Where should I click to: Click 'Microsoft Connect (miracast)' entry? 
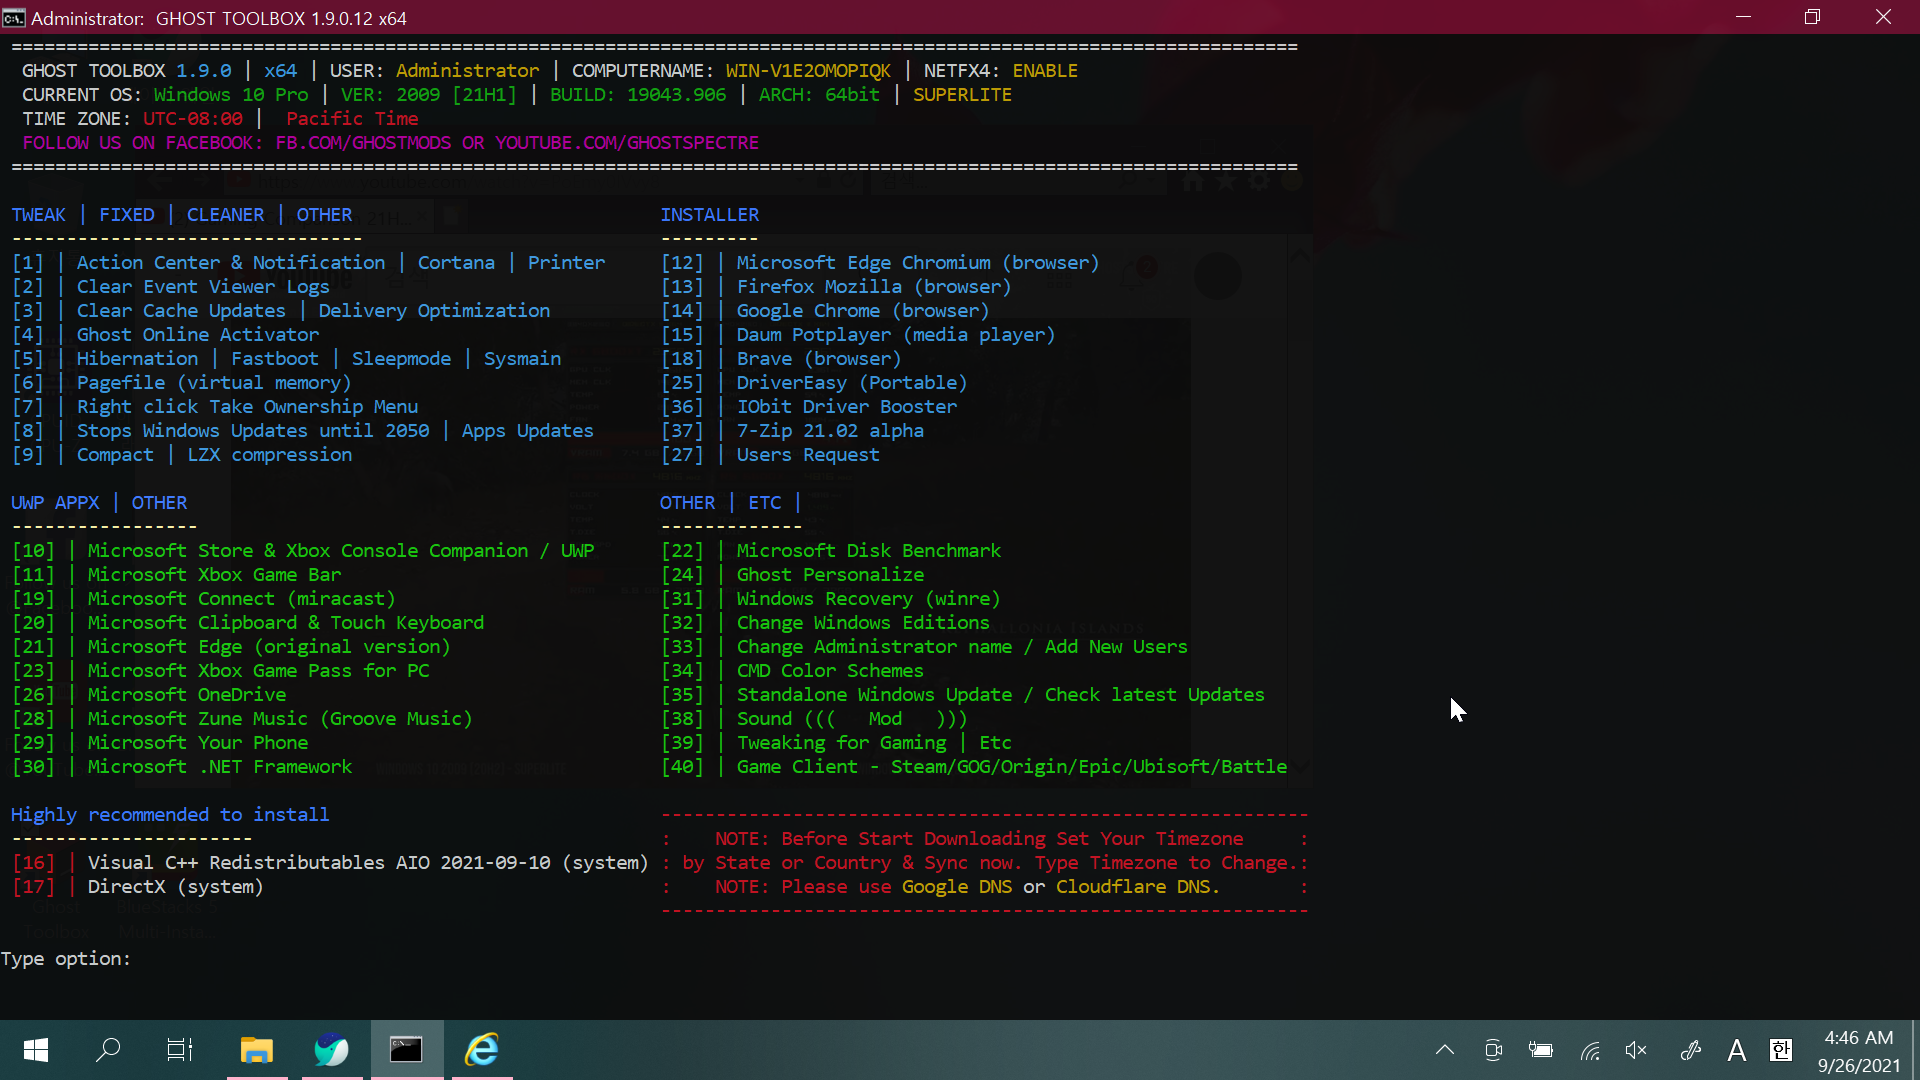point(241,599)
